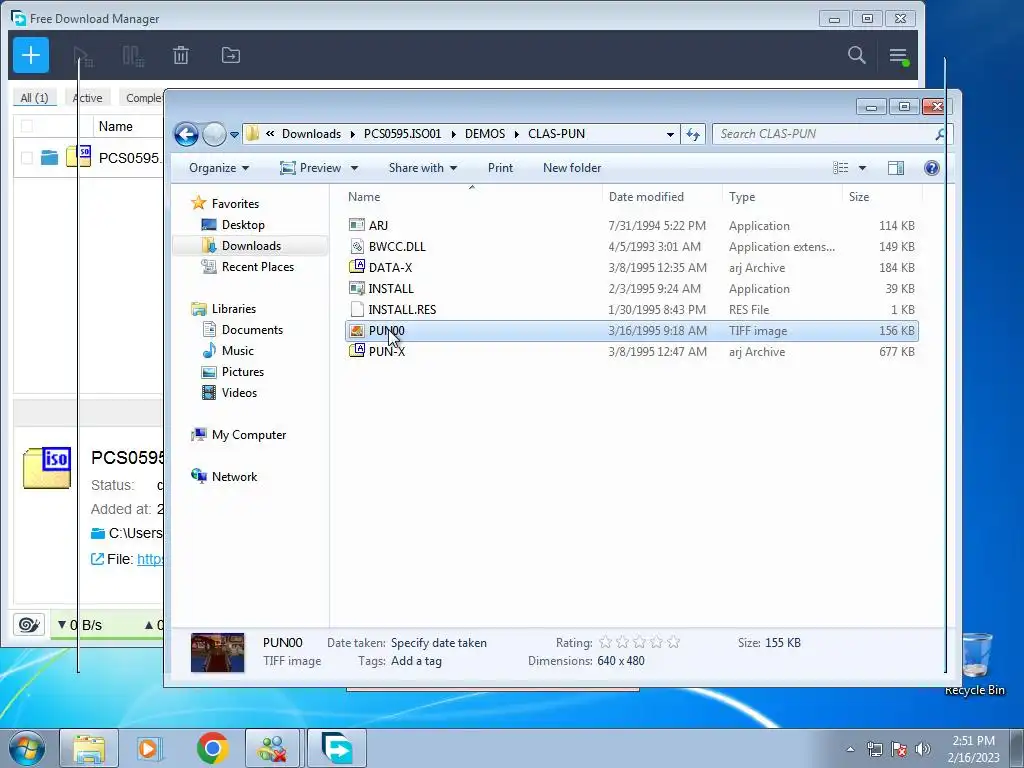Open the Share with menu
This screenshot has height=768, width=1024.
click(x=423, y=168)
